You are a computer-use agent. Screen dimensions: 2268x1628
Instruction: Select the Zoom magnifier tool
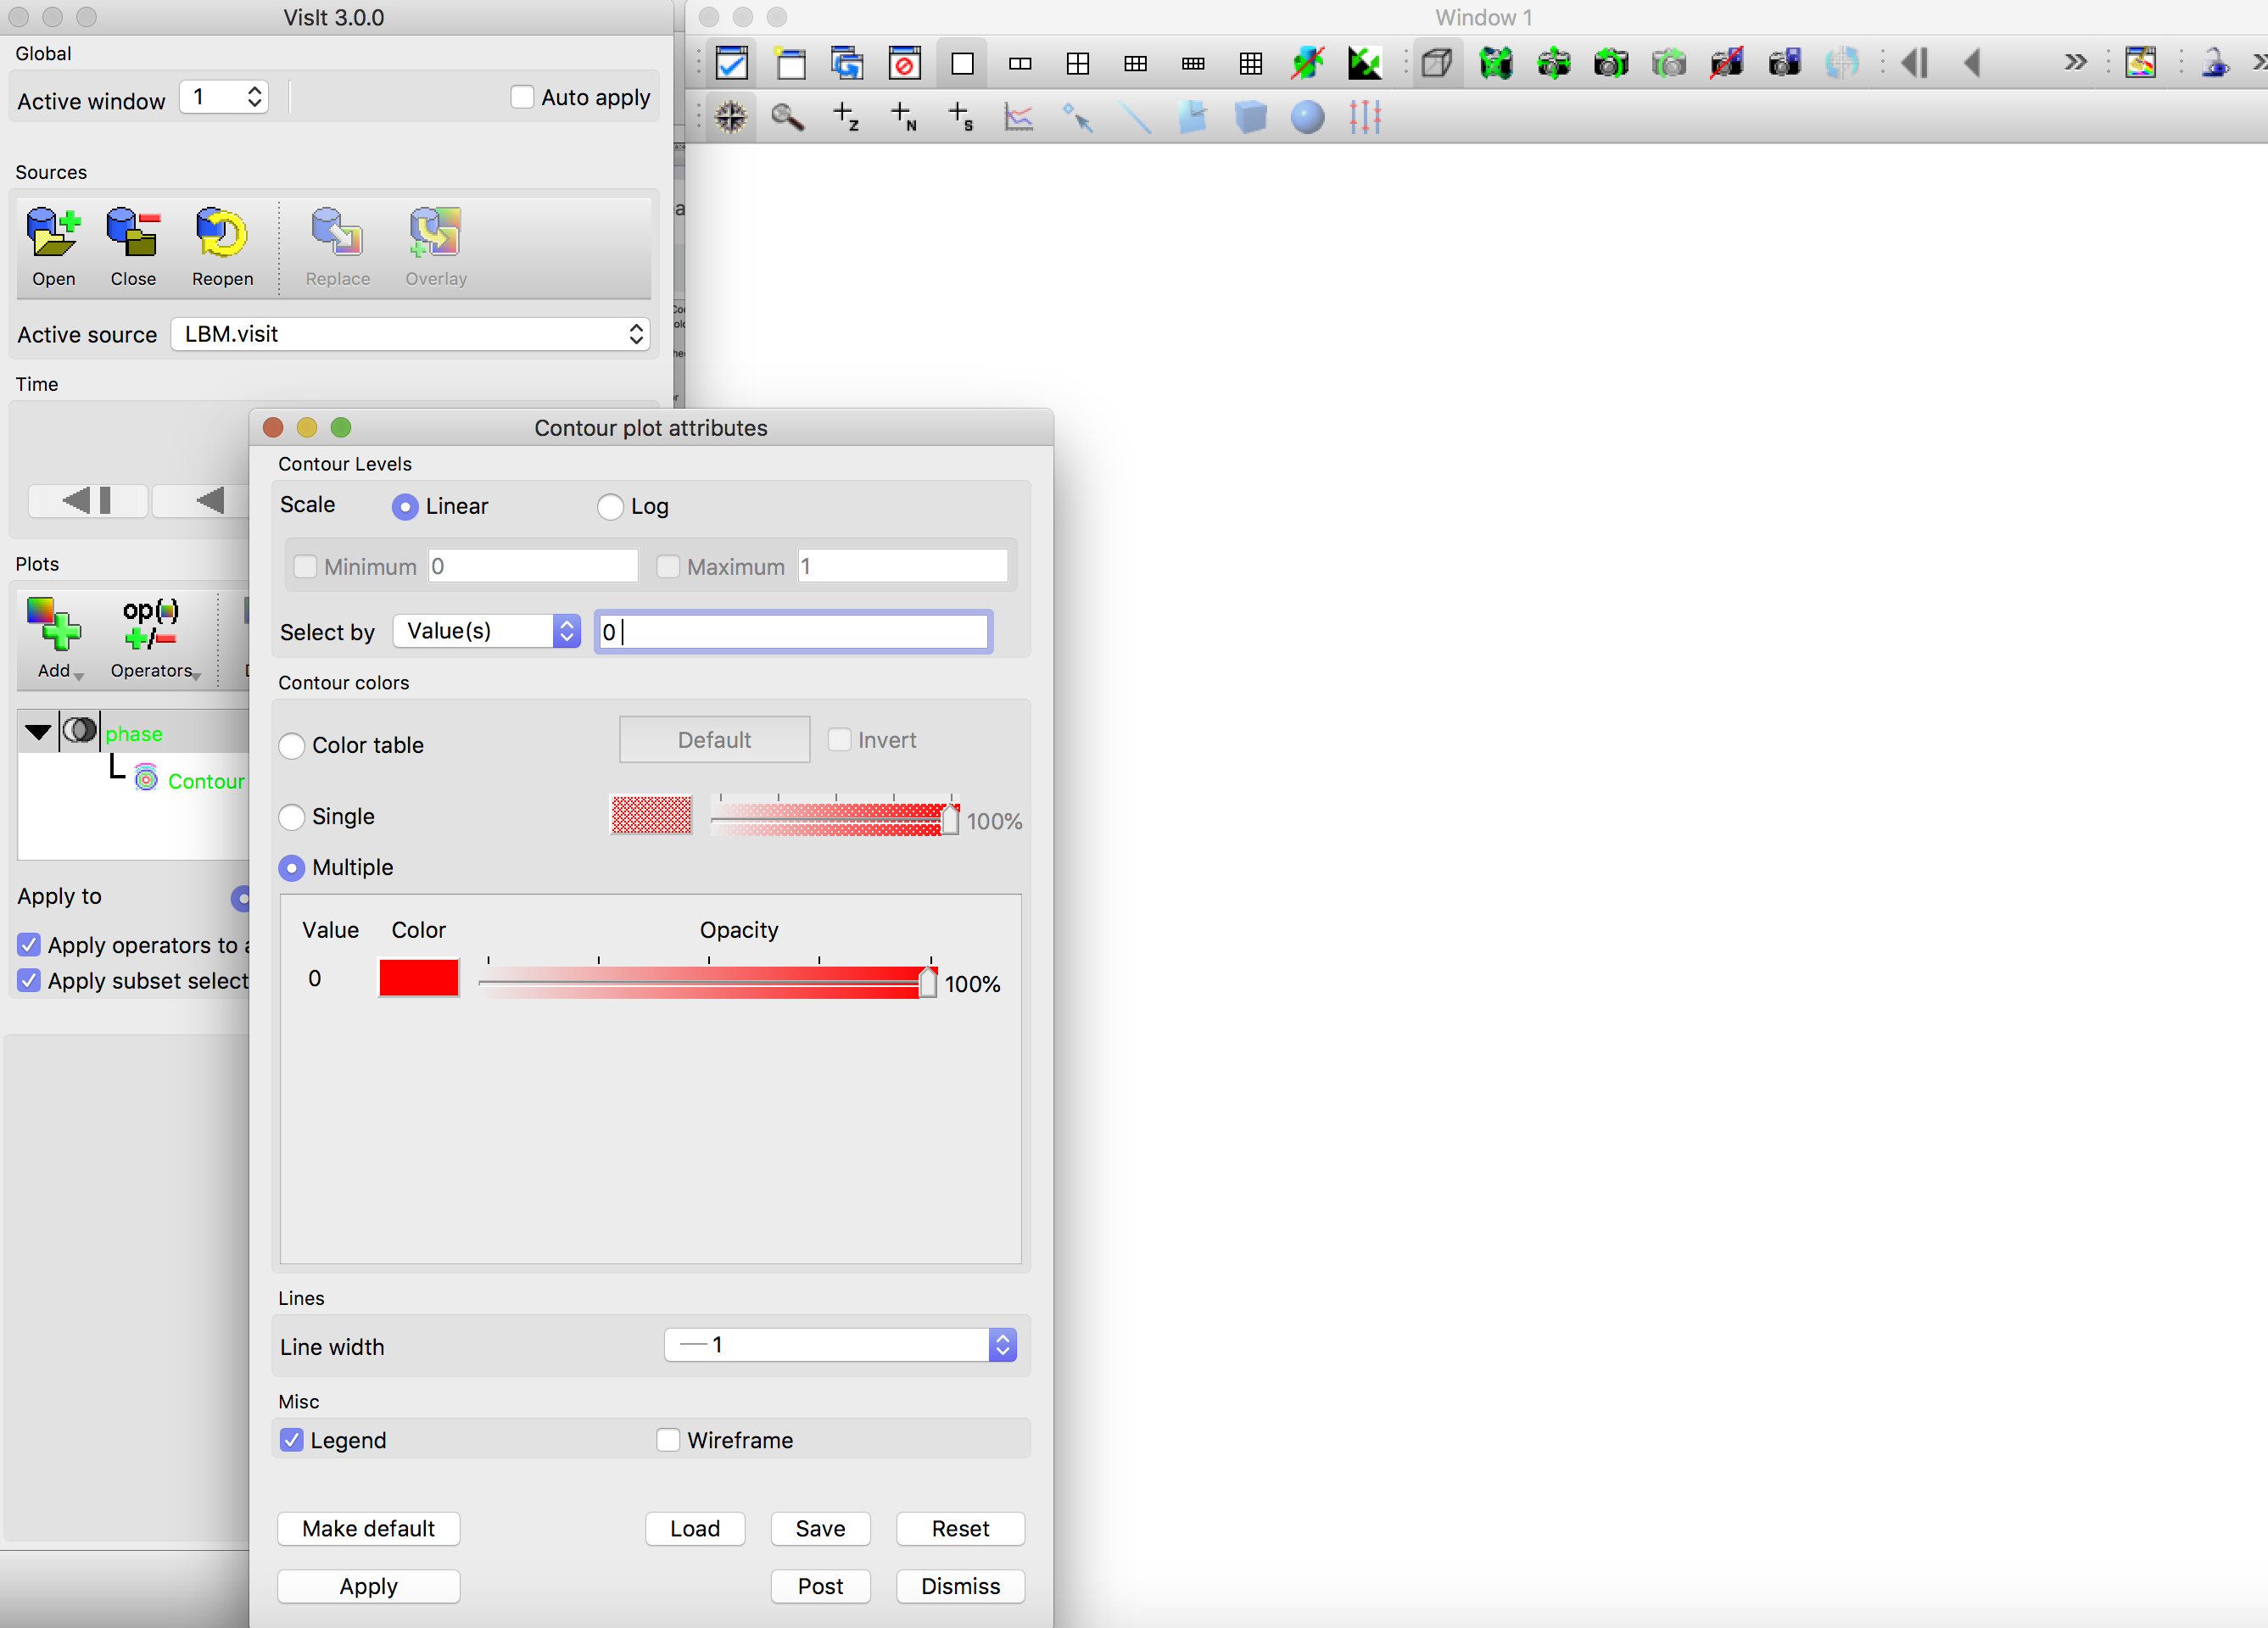coord(787,118)
